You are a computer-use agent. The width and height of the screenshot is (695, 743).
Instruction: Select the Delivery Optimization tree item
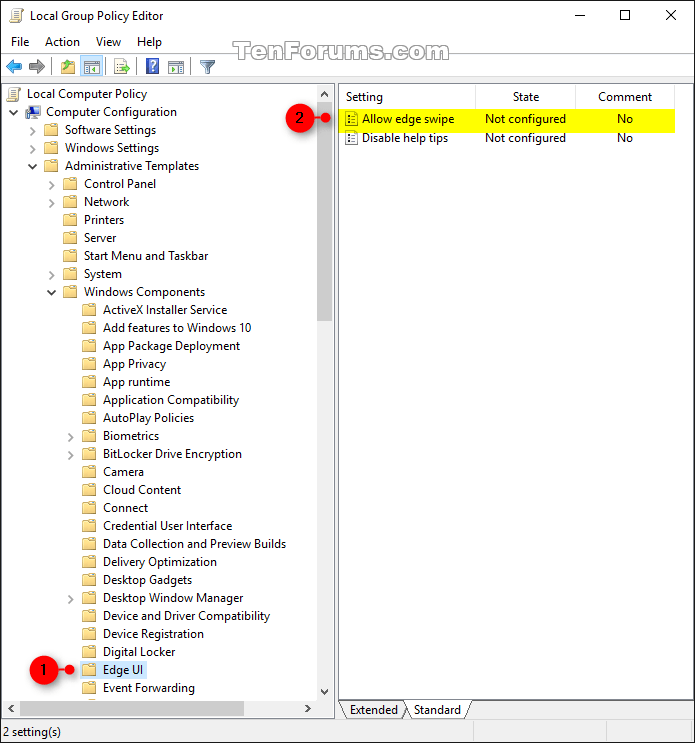pyautogui.click(x=160, y=562)
